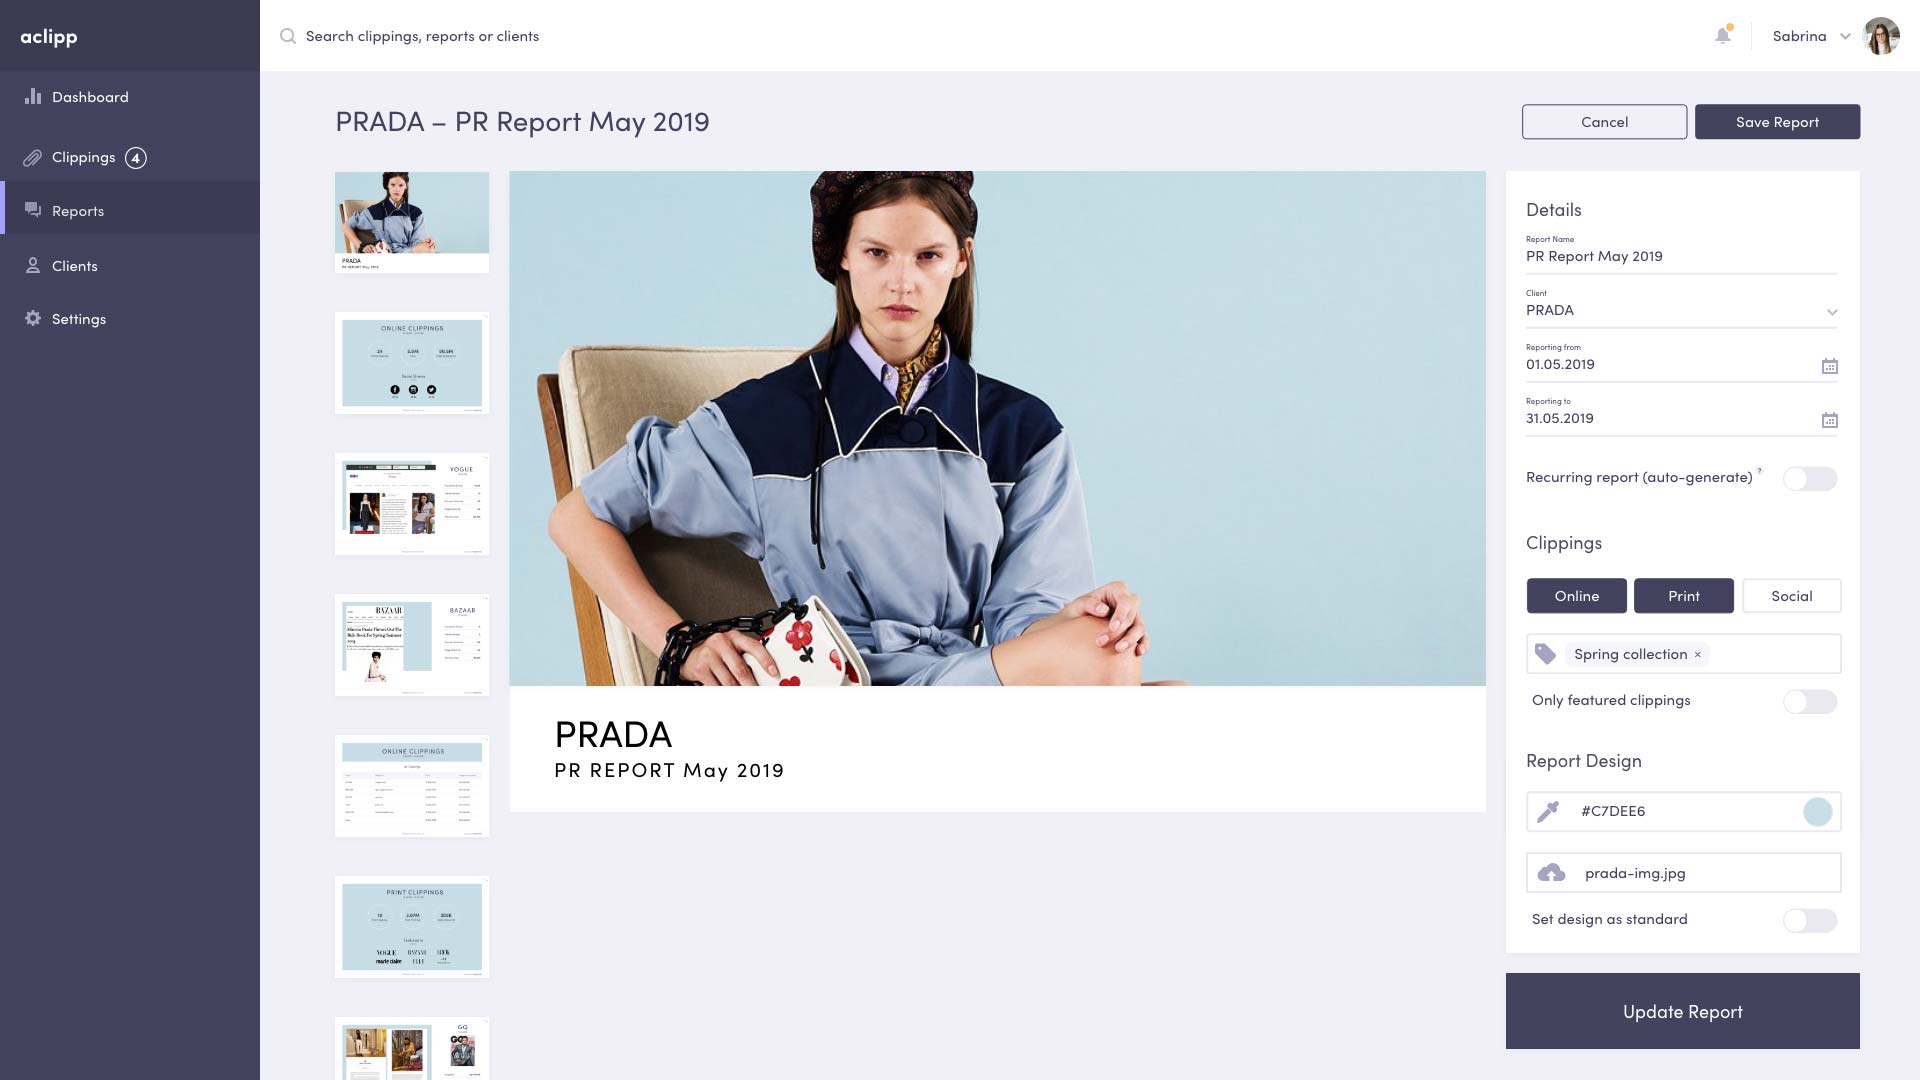Screen dimensions: 1920x1080
Task: Remove the Spring collection tag
Action: pos(1697,654)
